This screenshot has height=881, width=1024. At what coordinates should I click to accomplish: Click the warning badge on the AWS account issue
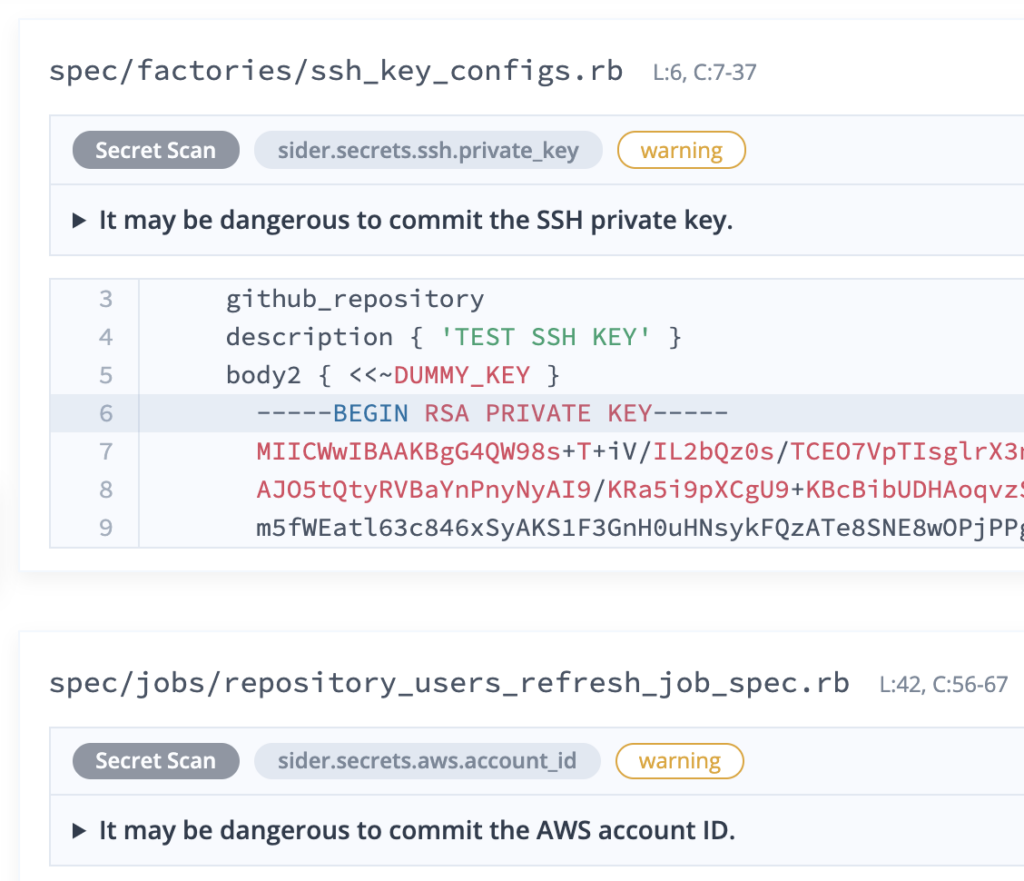[679, 760]
